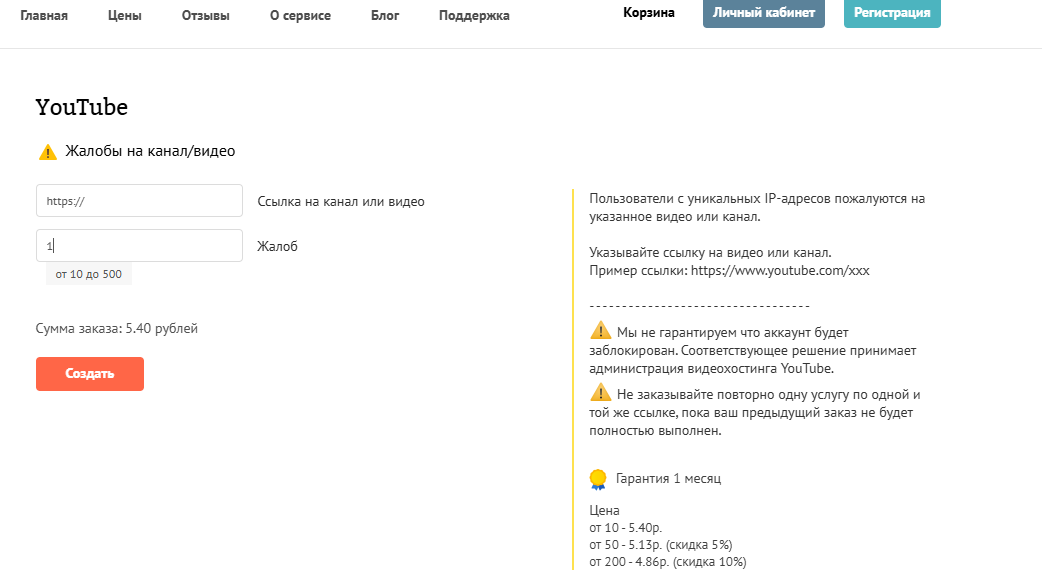Click the Регистрация button

(892, 13)
